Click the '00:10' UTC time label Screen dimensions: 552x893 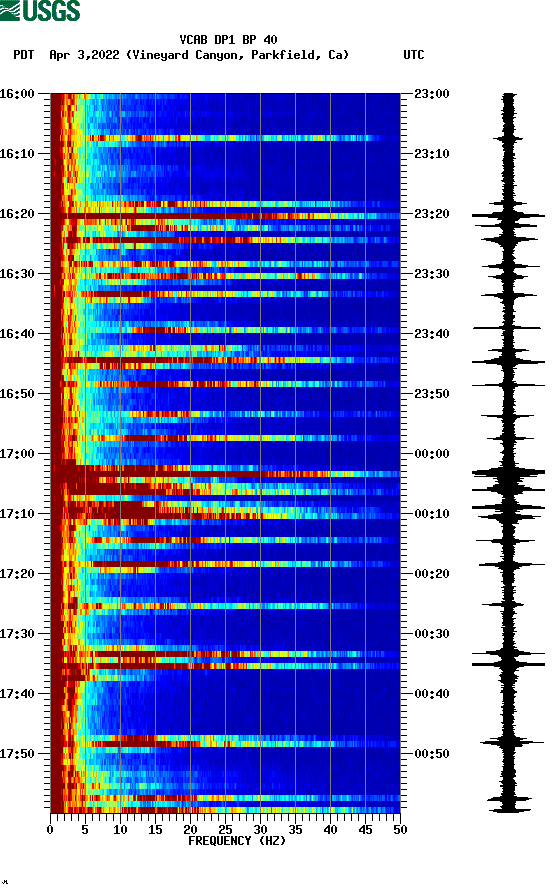432,514
